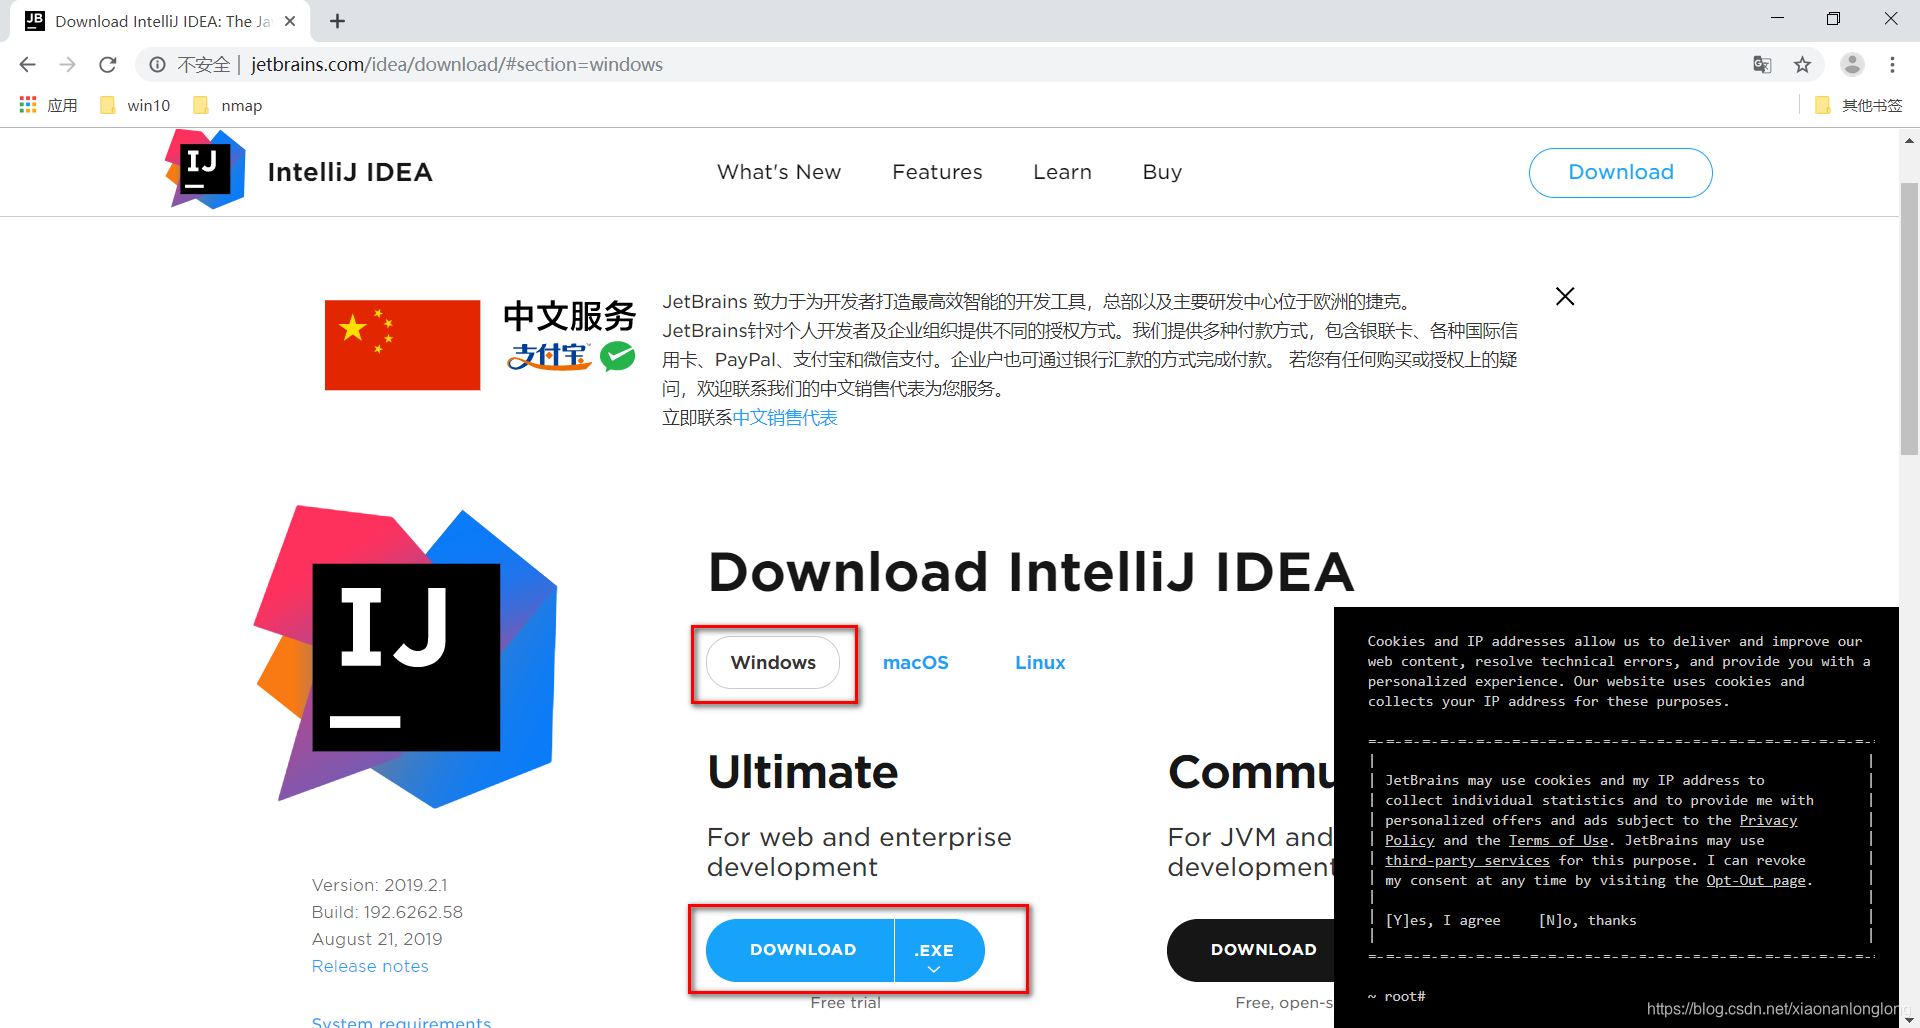Click the outlined Download button in the header
Image resolution: width=1920 pixels, height=1028 pixels.
[x=1620, y=172]
